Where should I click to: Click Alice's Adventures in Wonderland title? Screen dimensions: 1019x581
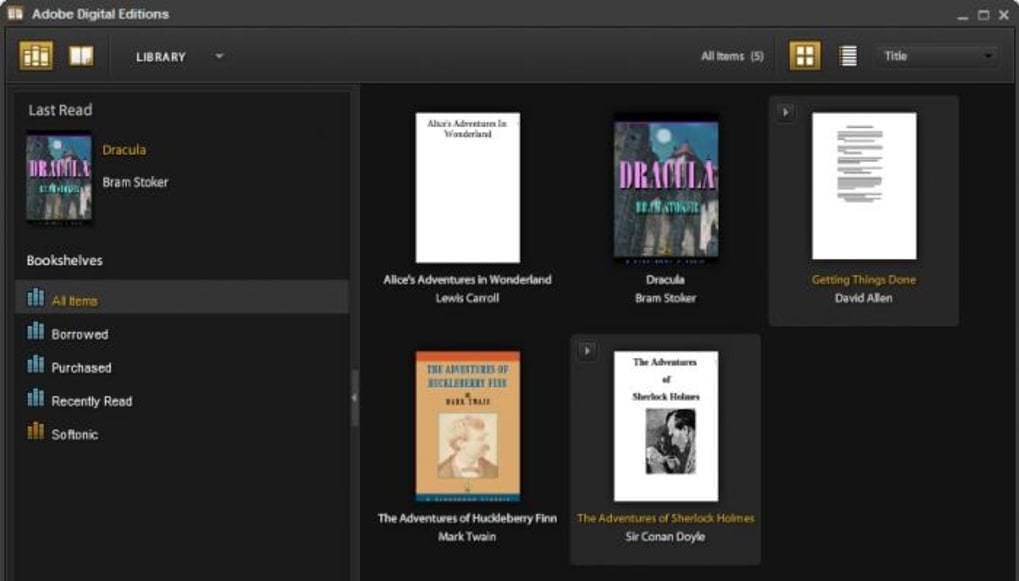[x=467, y=279]
